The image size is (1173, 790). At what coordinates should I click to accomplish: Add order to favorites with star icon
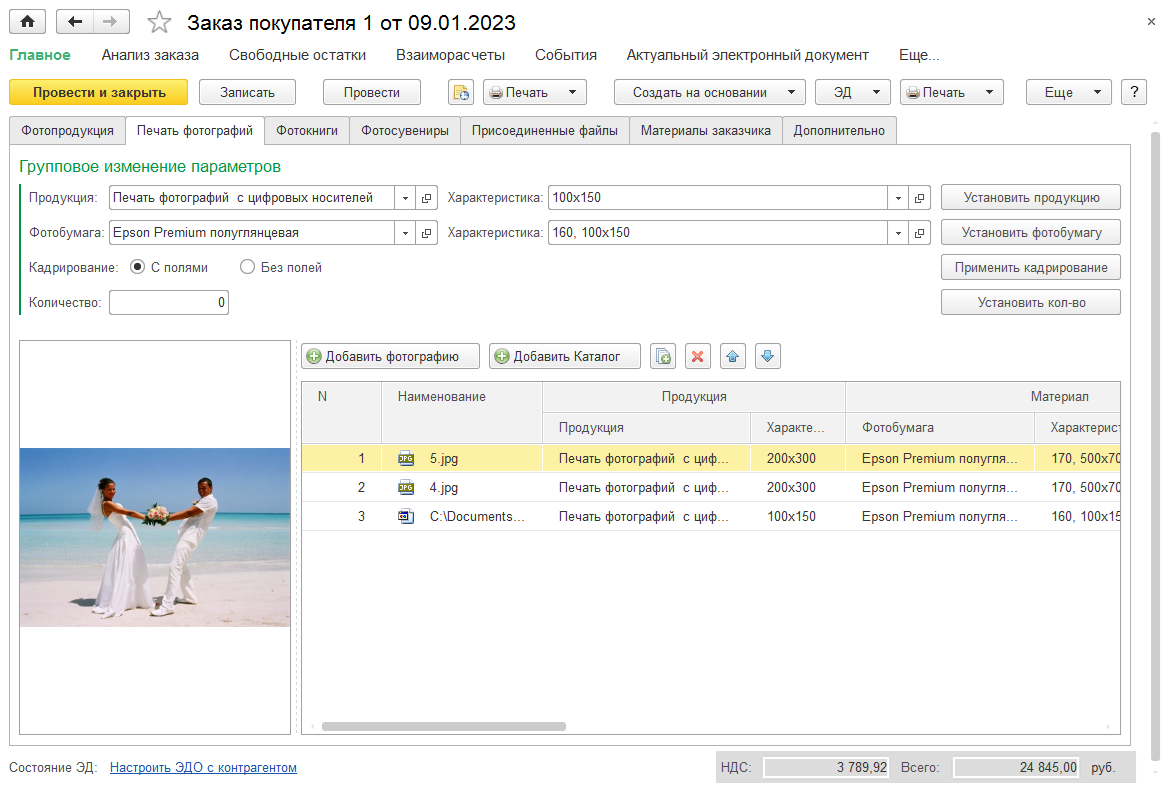point(159,22)
